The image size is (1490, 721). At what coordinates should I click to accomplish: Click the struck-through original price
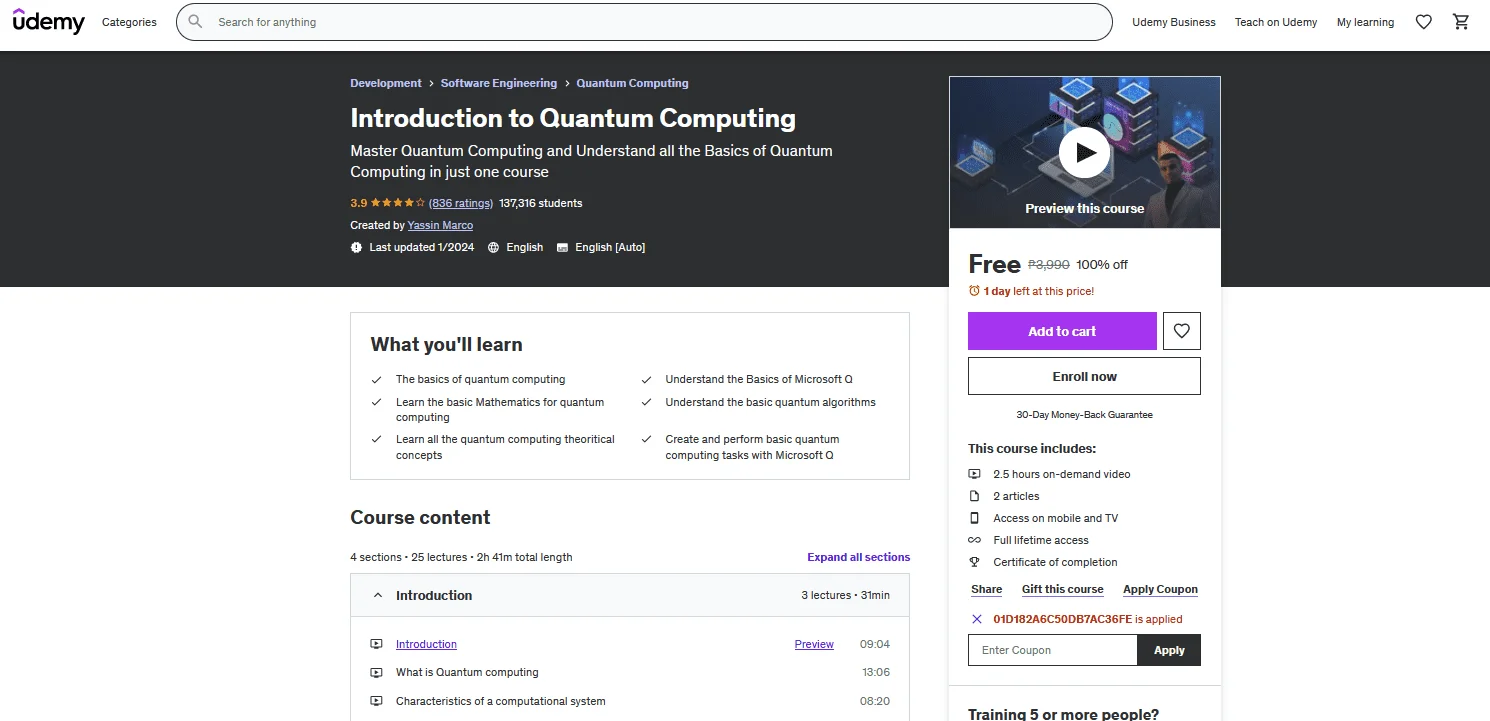point(1049,265)
